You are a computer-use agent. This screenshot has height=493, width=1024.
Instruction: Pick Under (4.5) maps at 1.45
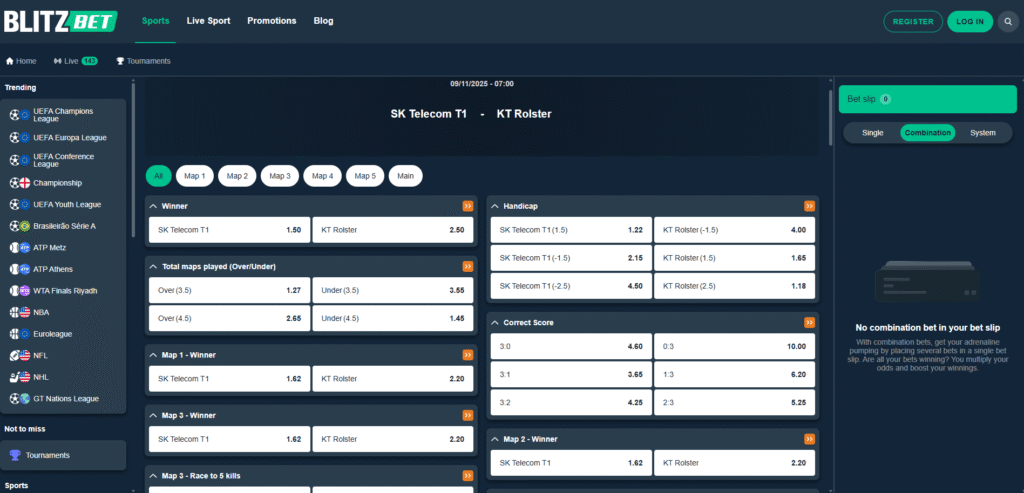(x=393, y=318)
